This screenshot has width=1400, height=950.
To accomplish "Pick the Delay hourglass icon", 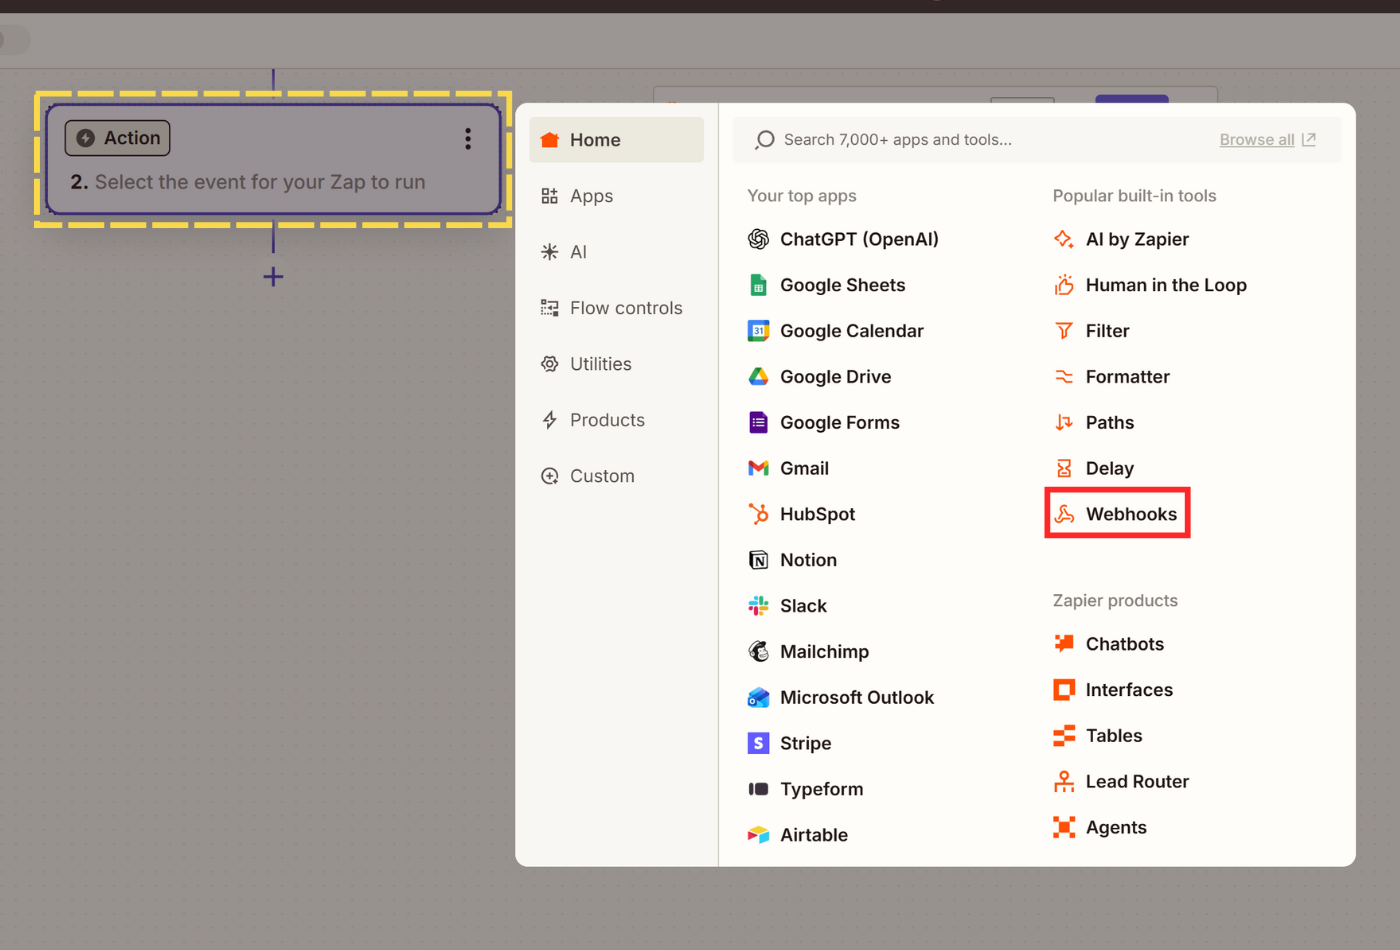I will (x=1064, y=468).
